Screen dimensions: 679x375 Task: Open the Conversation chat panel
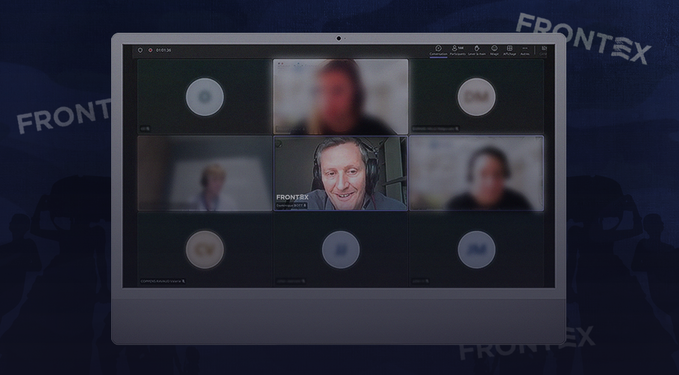point(438,50)
